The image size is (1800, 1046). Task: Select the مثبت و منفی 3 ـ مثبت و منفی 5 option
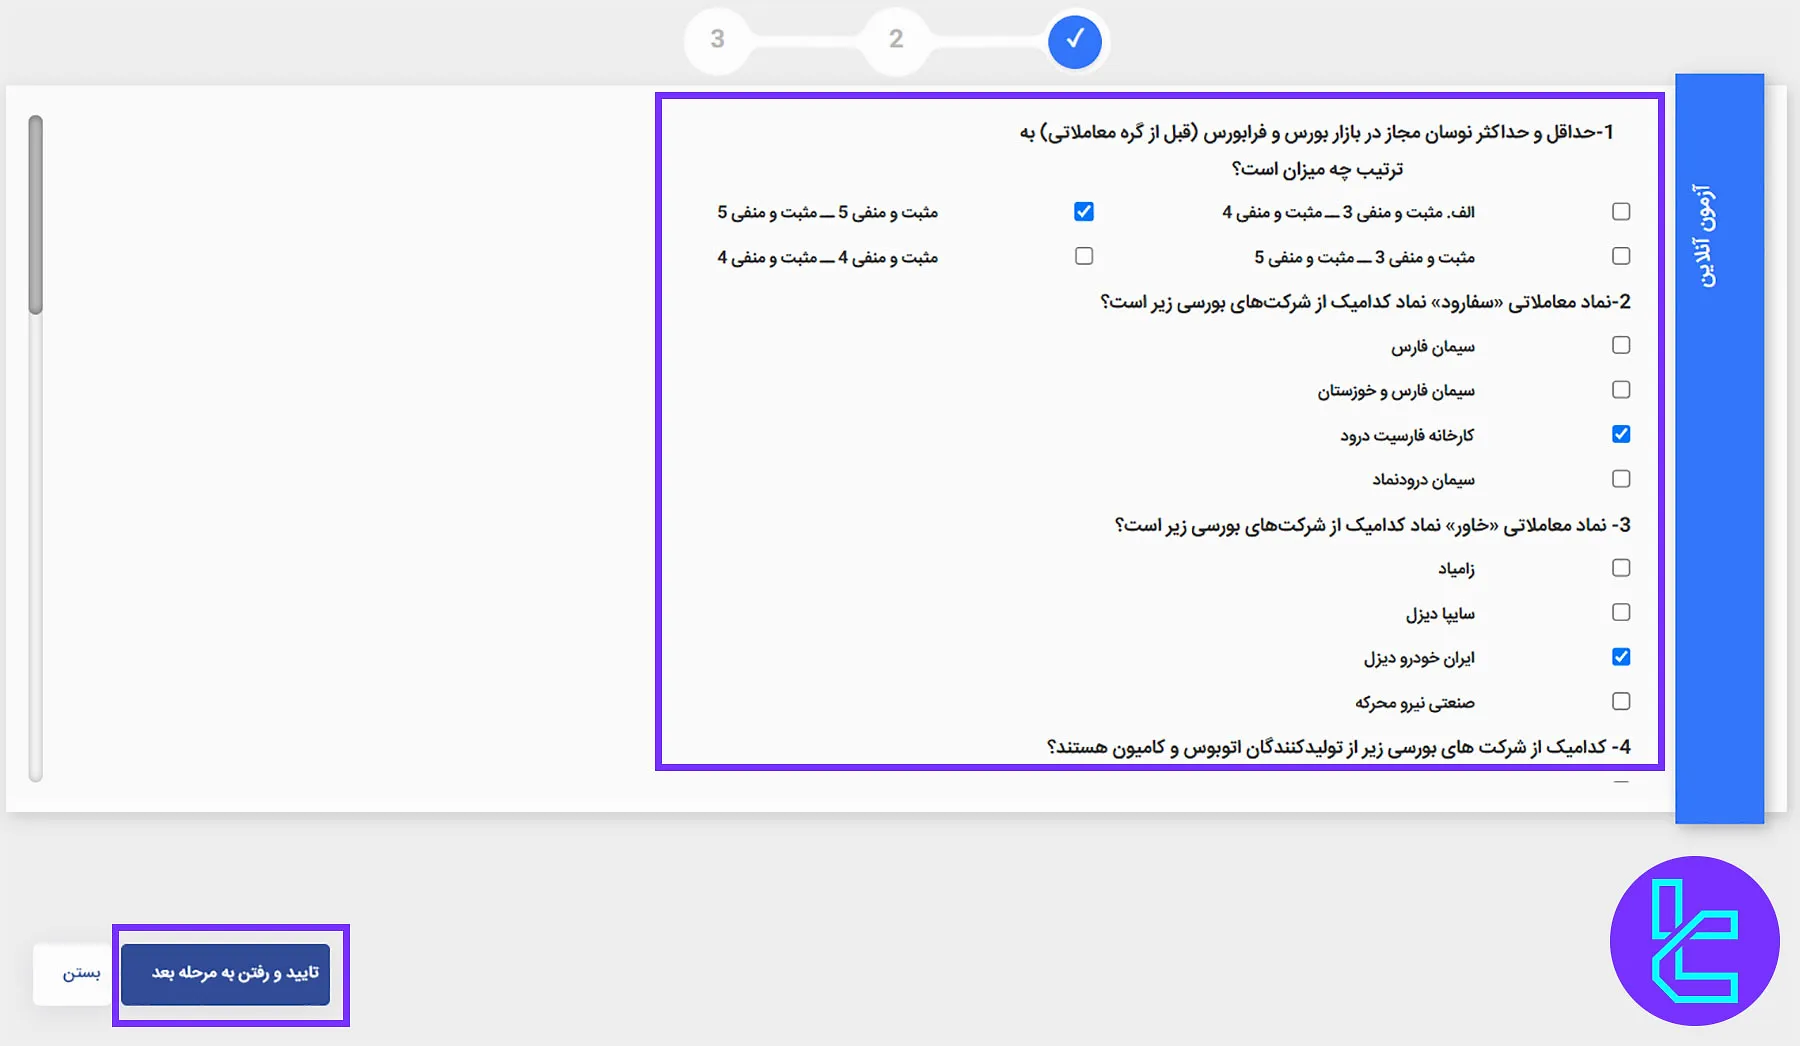click(x=1621, y=256)
